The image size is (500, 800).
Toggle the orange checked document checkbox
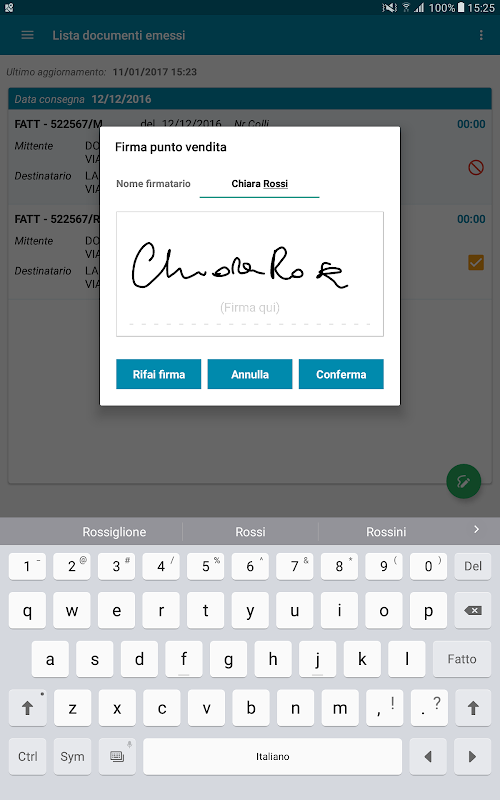pos(476,262)
